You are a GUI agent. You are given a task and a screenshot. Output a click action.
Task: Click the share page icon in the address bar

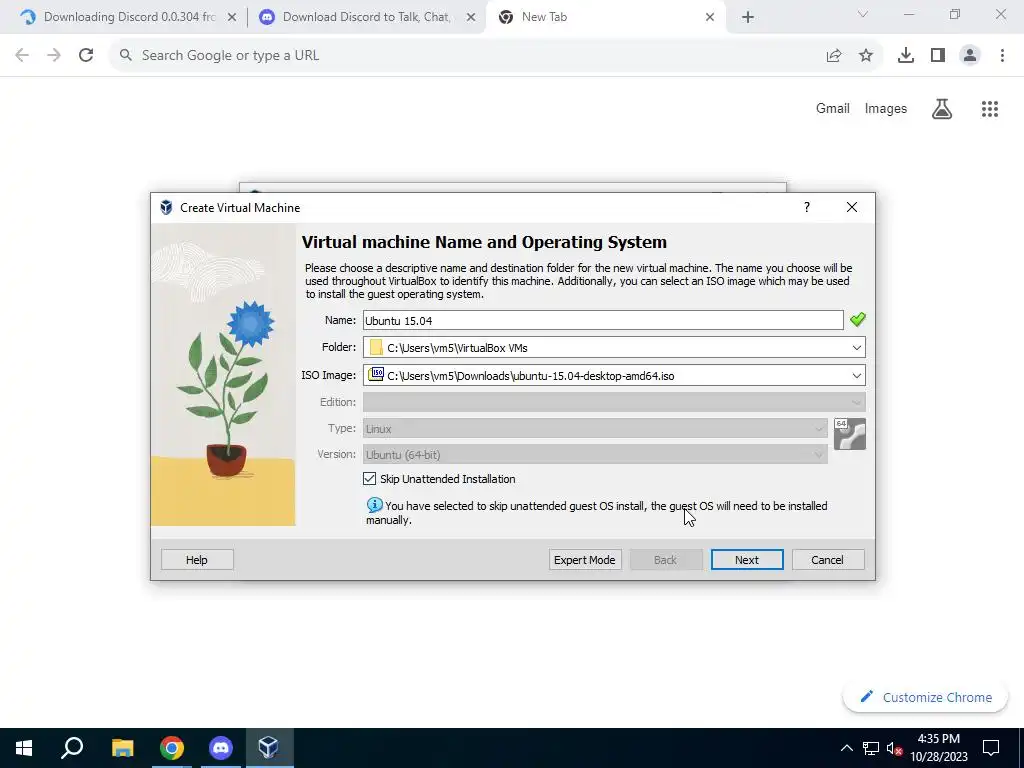(833, 56)
